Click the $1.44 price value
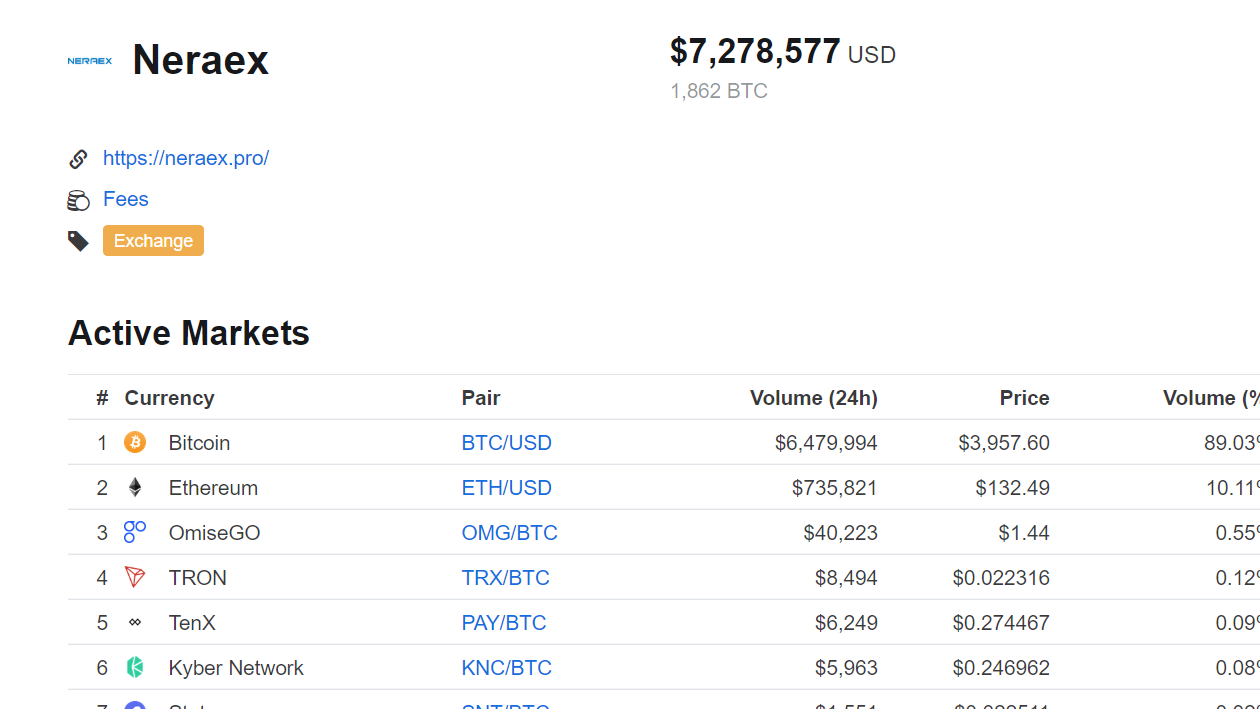The height and width of the screenshot is (709, 1260). pos(1024,532)
